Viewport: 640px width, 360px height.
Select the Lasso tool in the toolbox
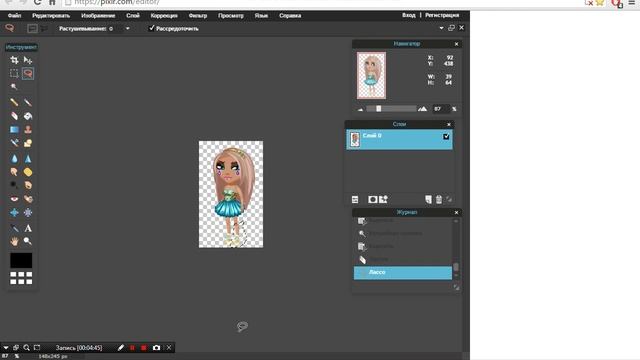click(x=28, y=73)
